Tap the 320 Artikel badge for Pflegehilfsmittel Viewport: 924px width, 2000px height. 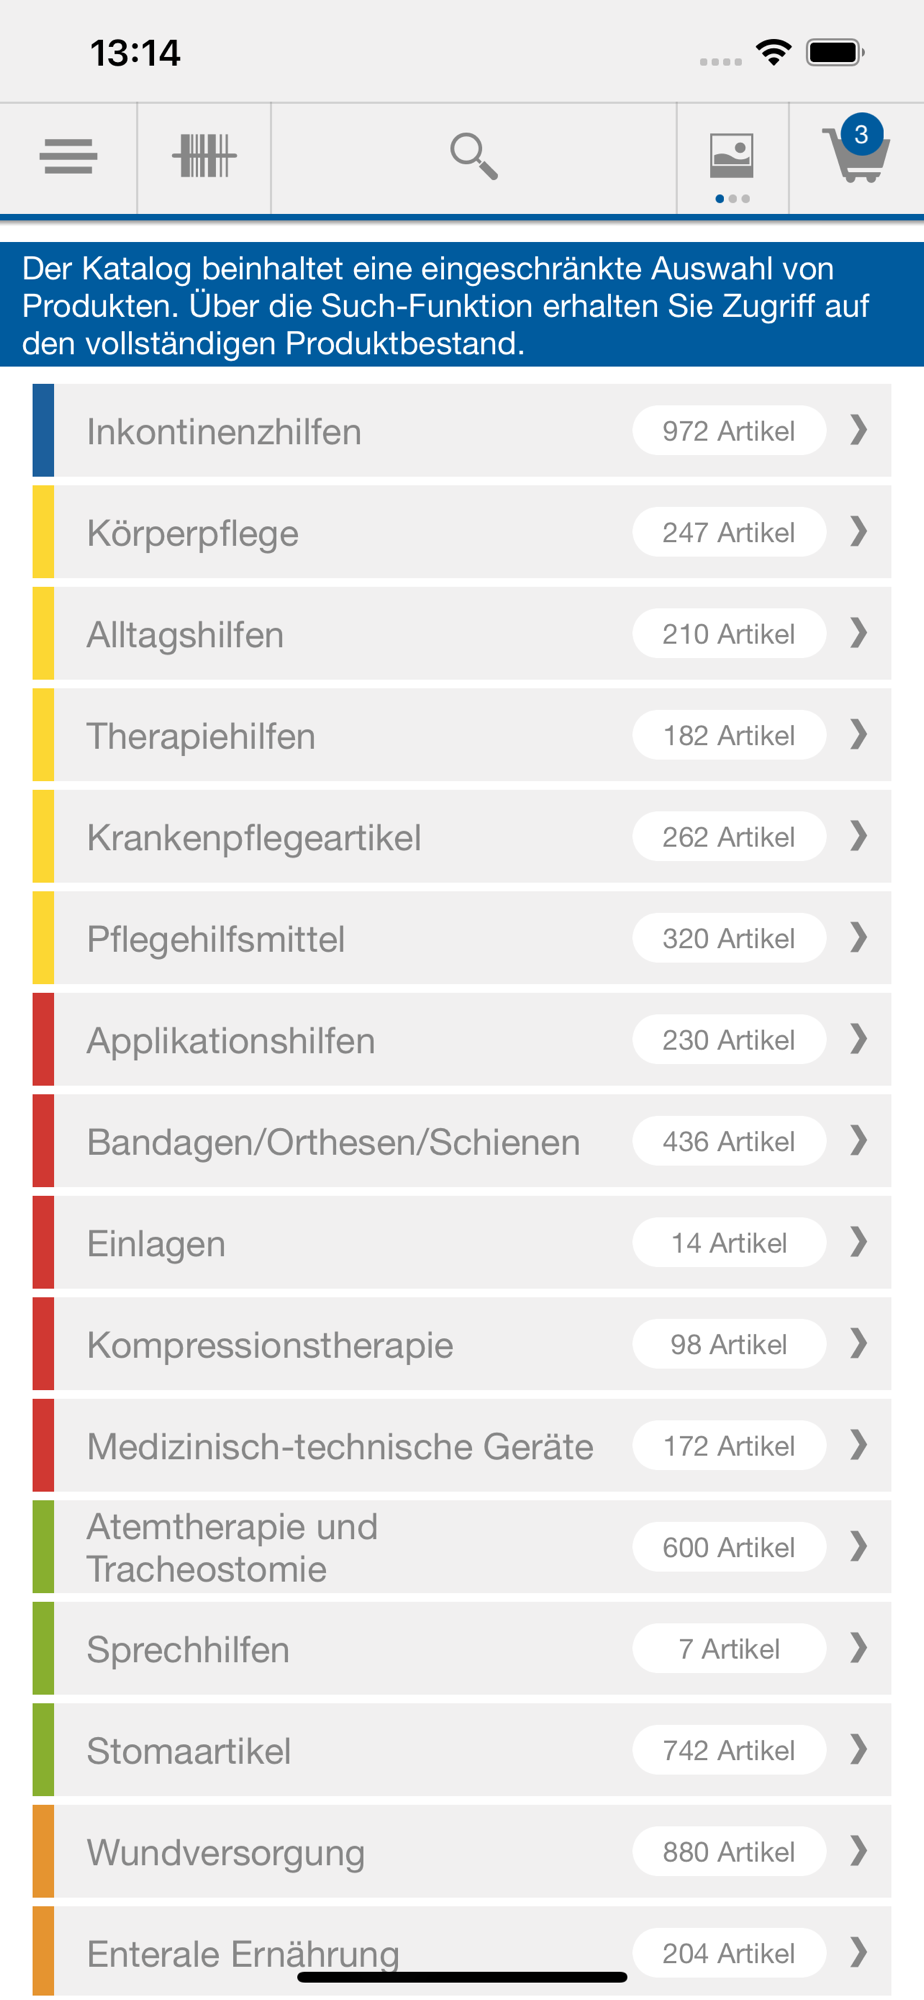click(729, 938)
